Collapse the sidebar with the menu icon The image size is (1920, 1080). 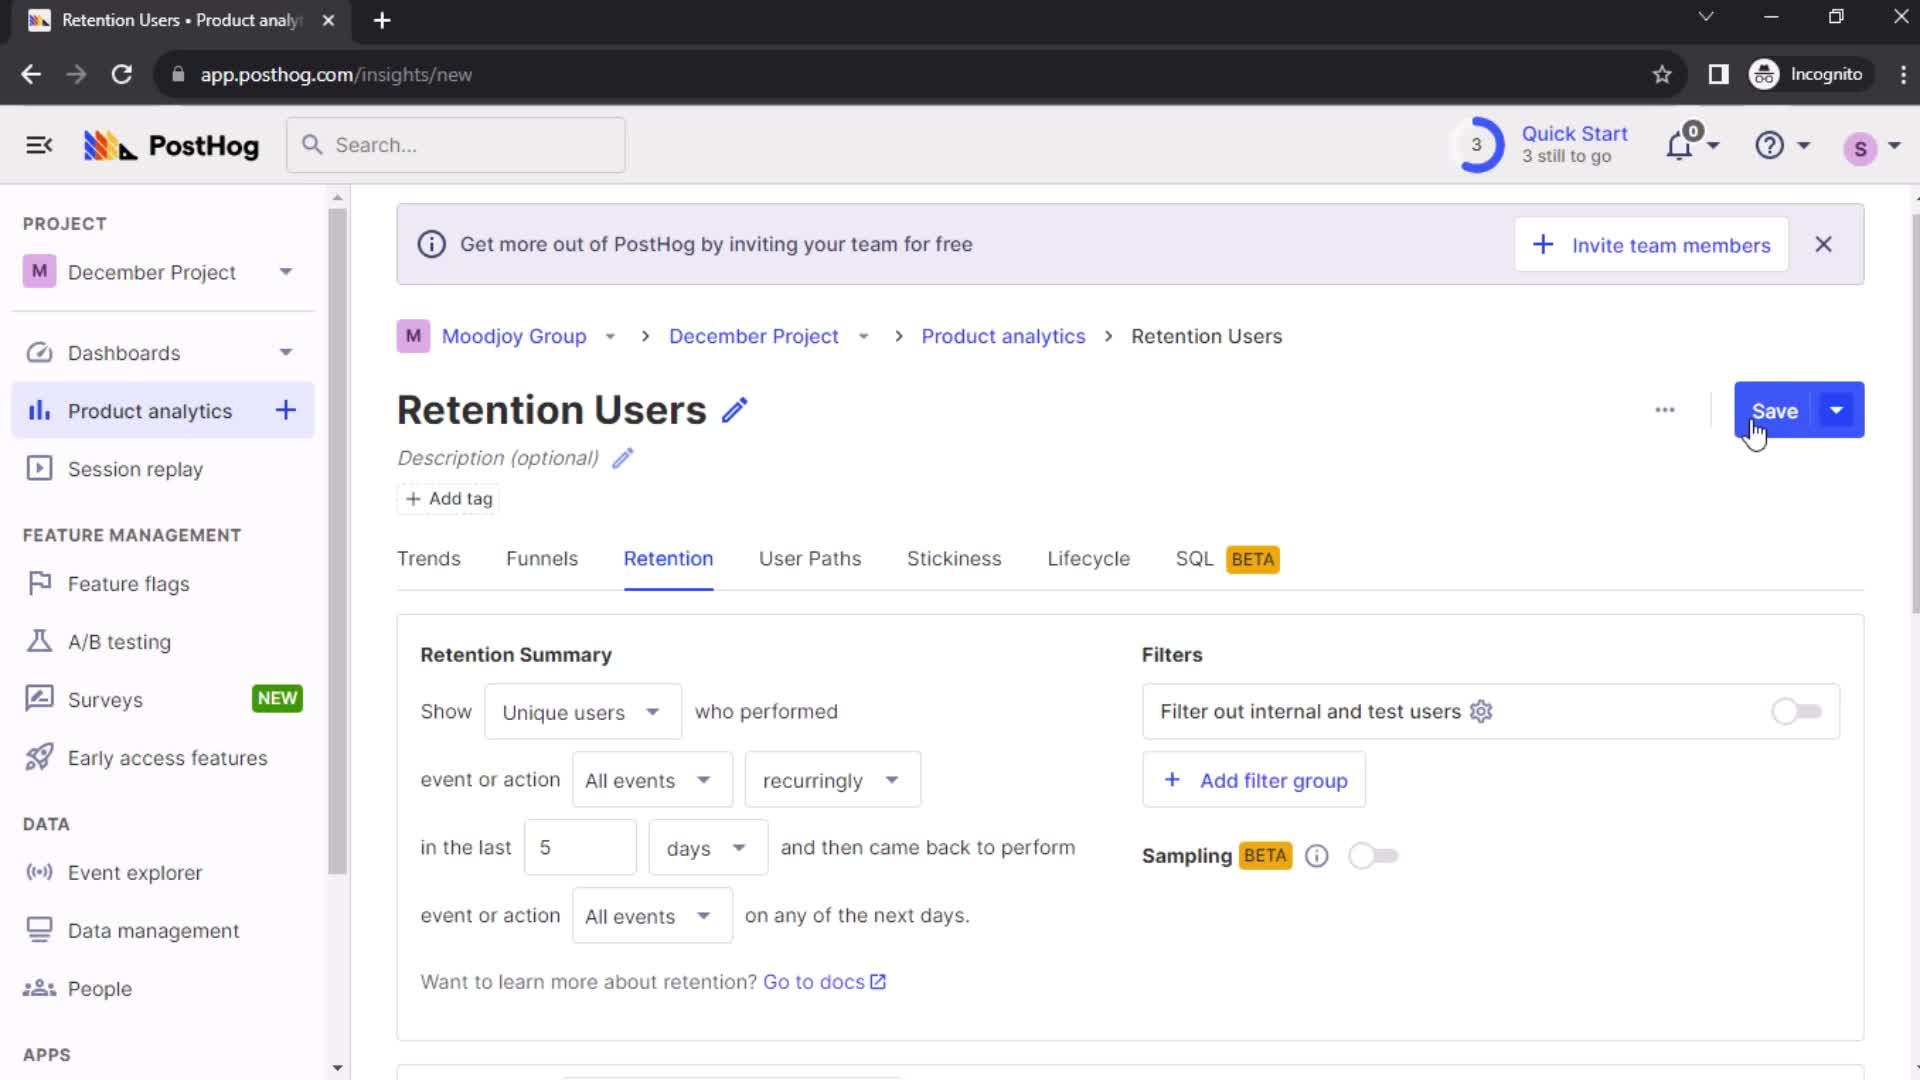pos(39,146)
